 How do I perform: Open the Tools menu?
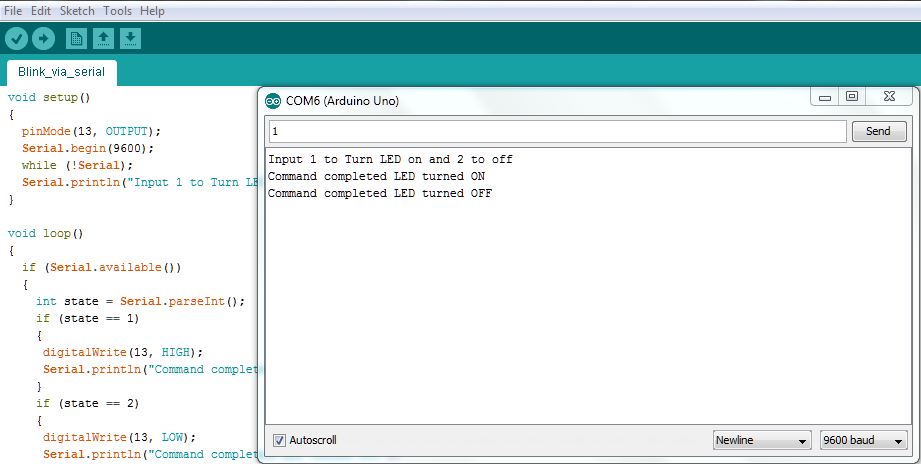coord(117,11)
